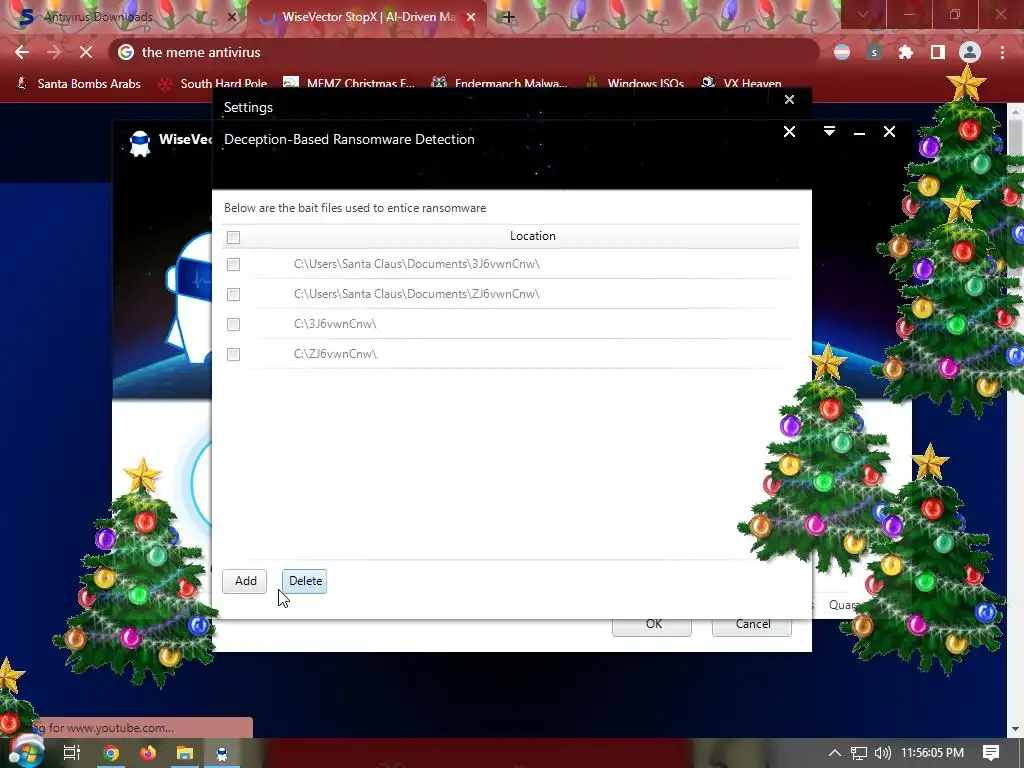The image size is (1024, 768).
Task: Open Task View from the taskbar
Action: (x=72, y=753)
